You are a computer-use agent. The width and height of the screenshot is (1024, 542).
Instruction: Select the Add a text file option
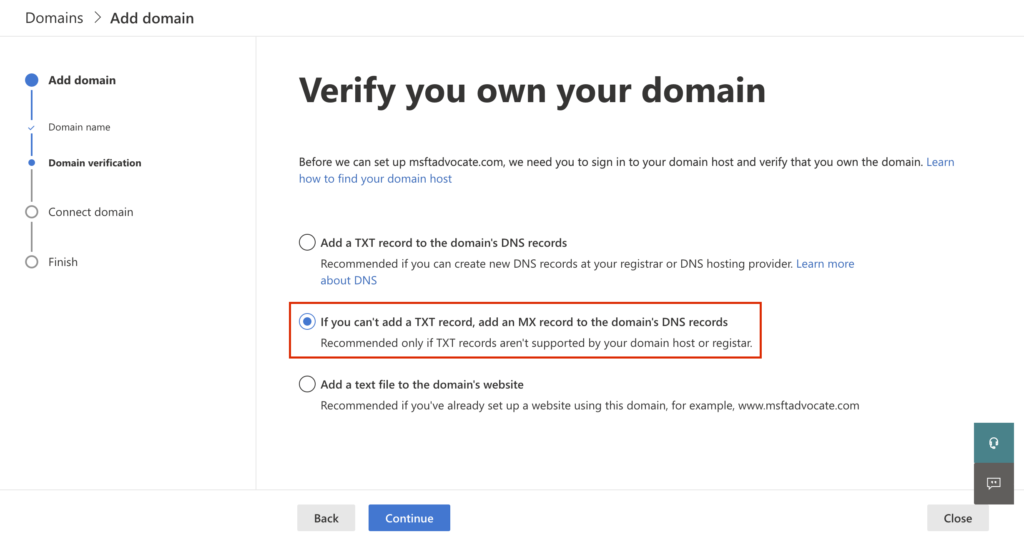tap(307, 384)
